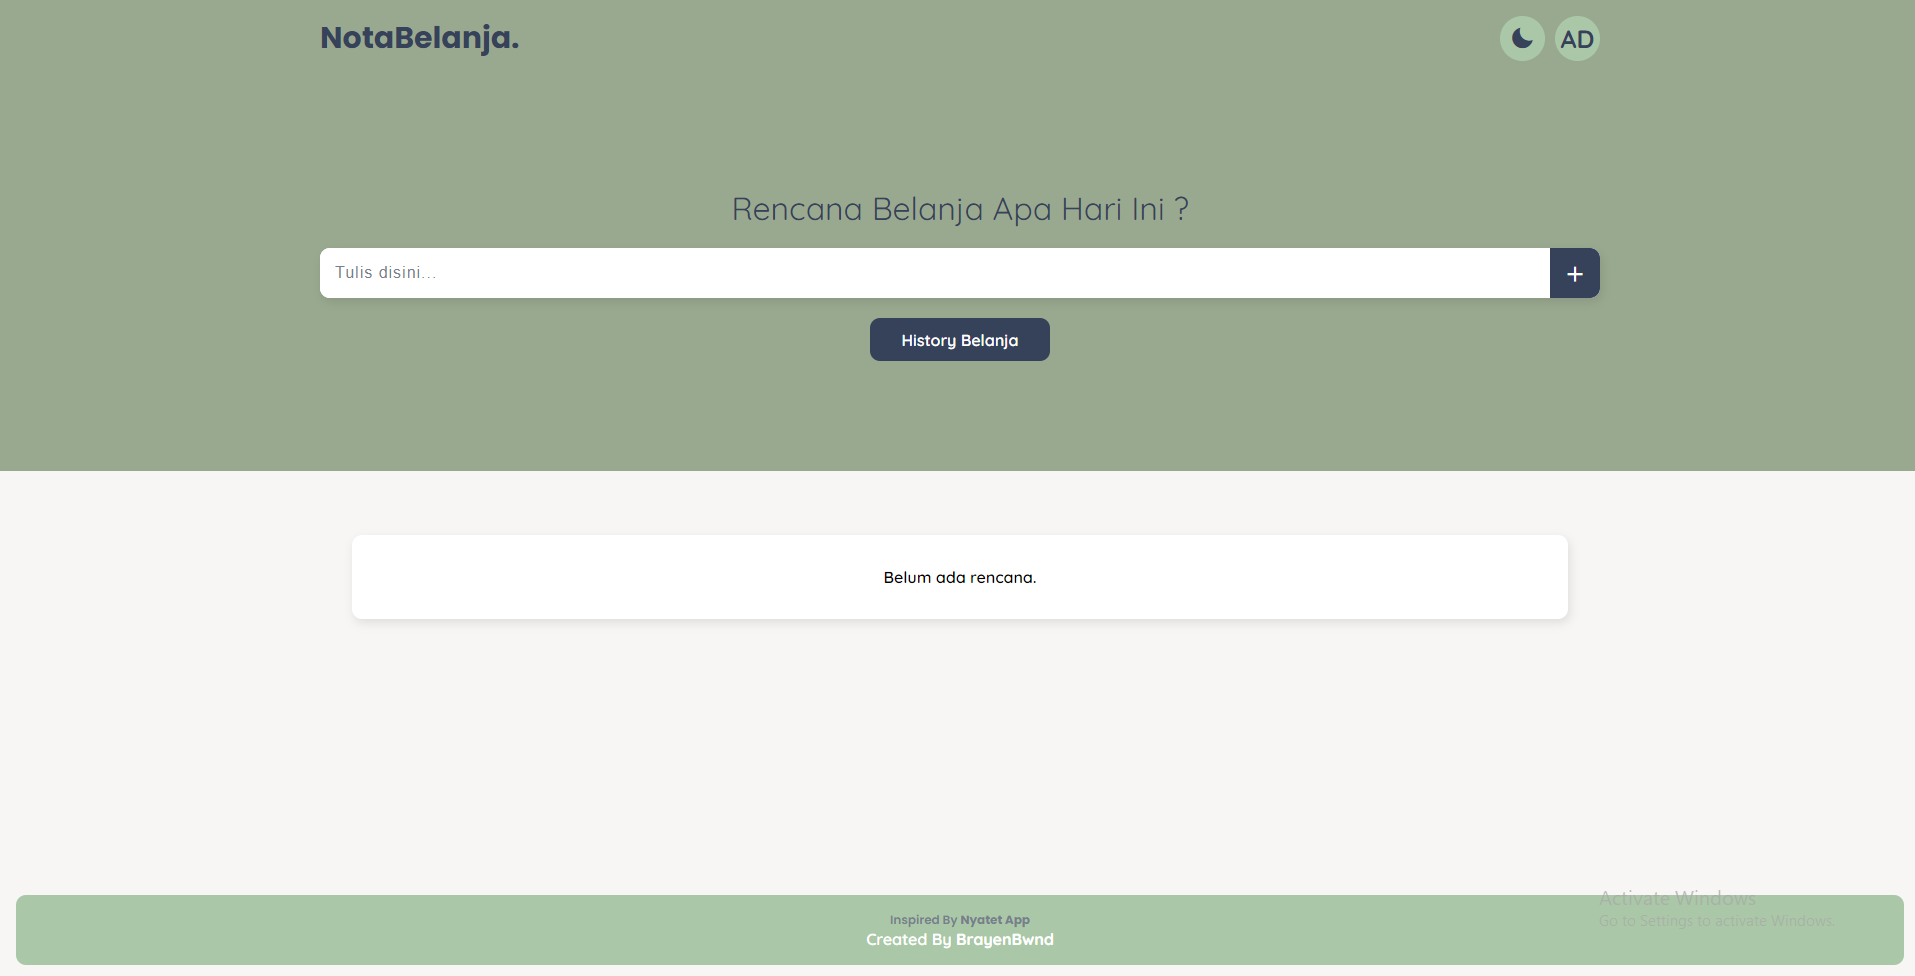Image resolution: width=1915 pixels, height=976 pixels.
Task: Click the NotaBelanja logo
Action: (419, 38)
